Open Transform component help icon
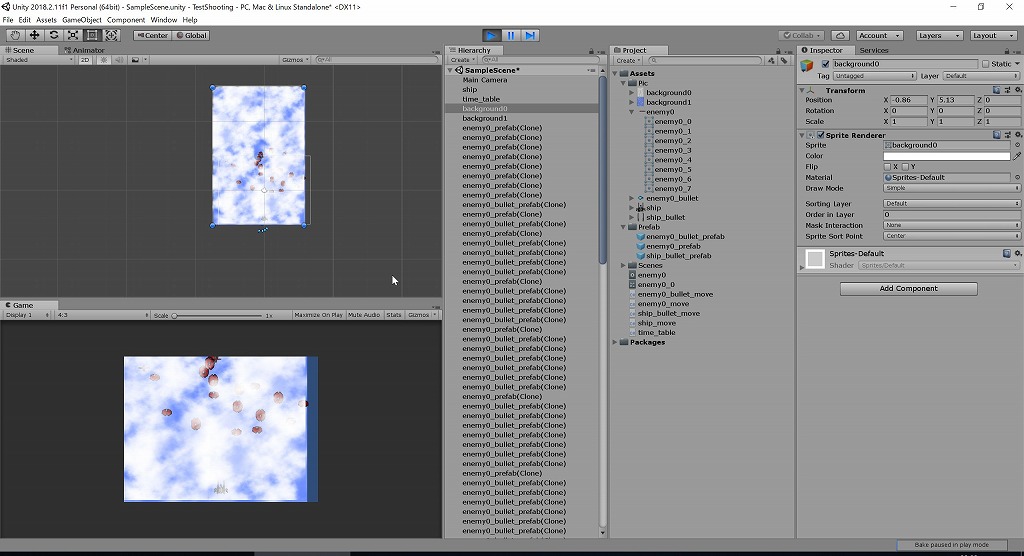1024x556 pixels. click(997, 90)
